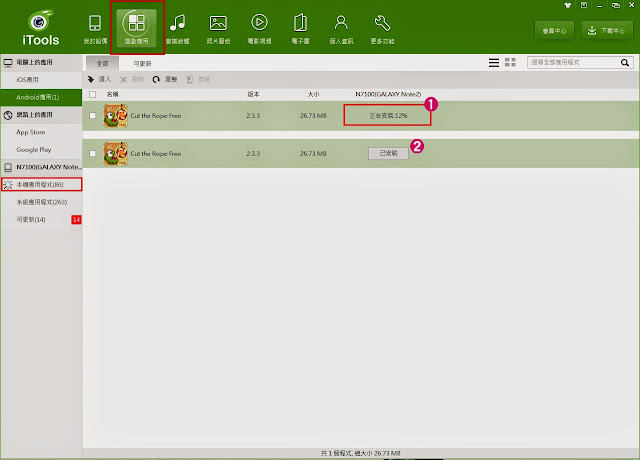Click 26.73 MB size in installing row
This screenshot has width=640, height=460.
coord(313,116)
